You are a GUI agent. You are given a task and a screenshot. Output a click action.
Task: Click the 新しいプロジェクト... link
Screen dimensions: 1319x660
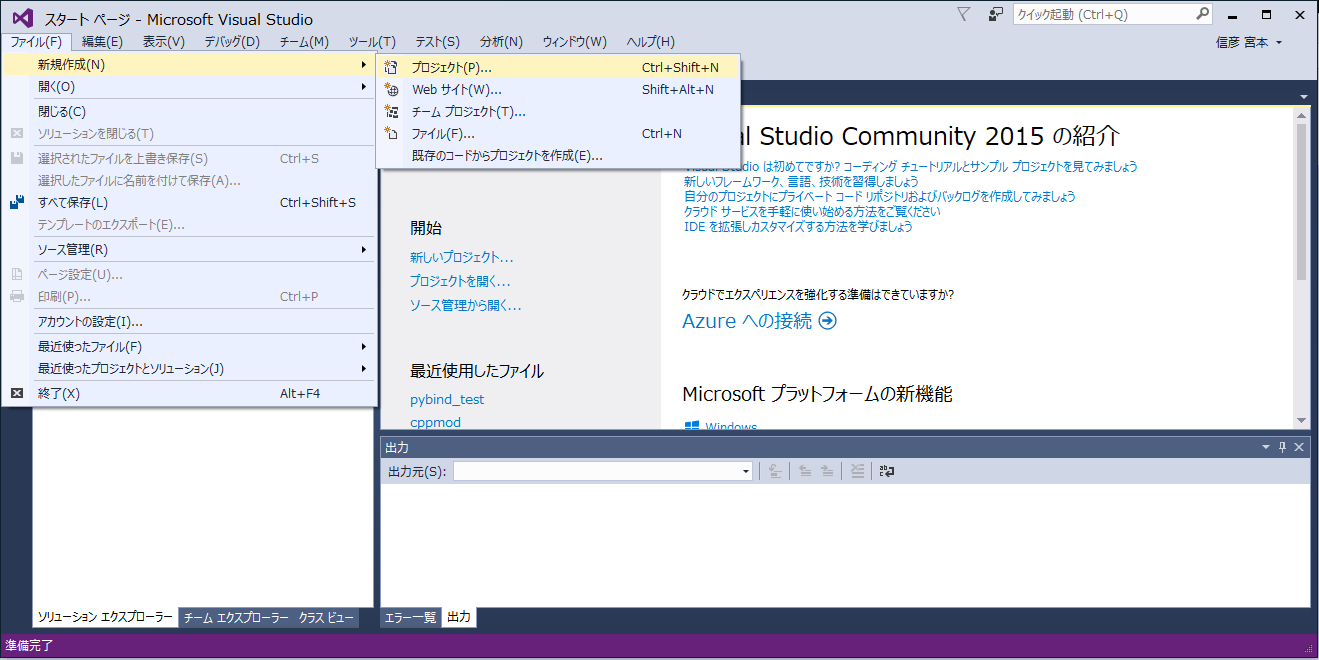[x=461, y=258]
